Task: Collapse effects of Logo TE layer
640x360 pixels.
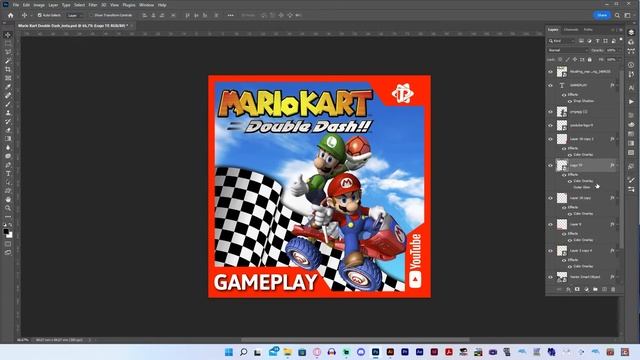Action: click(x=617, y=165)
